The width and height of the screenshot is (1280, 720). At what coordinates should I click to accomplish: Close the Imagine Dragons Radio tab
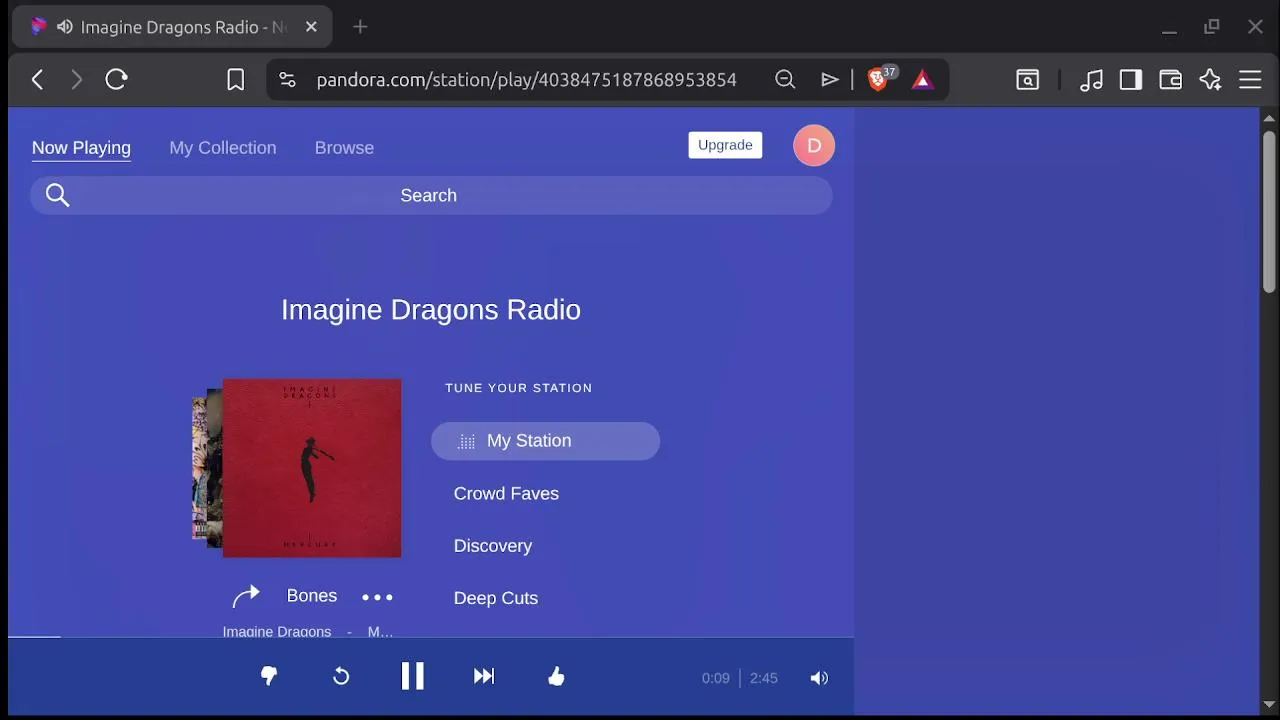(311, 27)
